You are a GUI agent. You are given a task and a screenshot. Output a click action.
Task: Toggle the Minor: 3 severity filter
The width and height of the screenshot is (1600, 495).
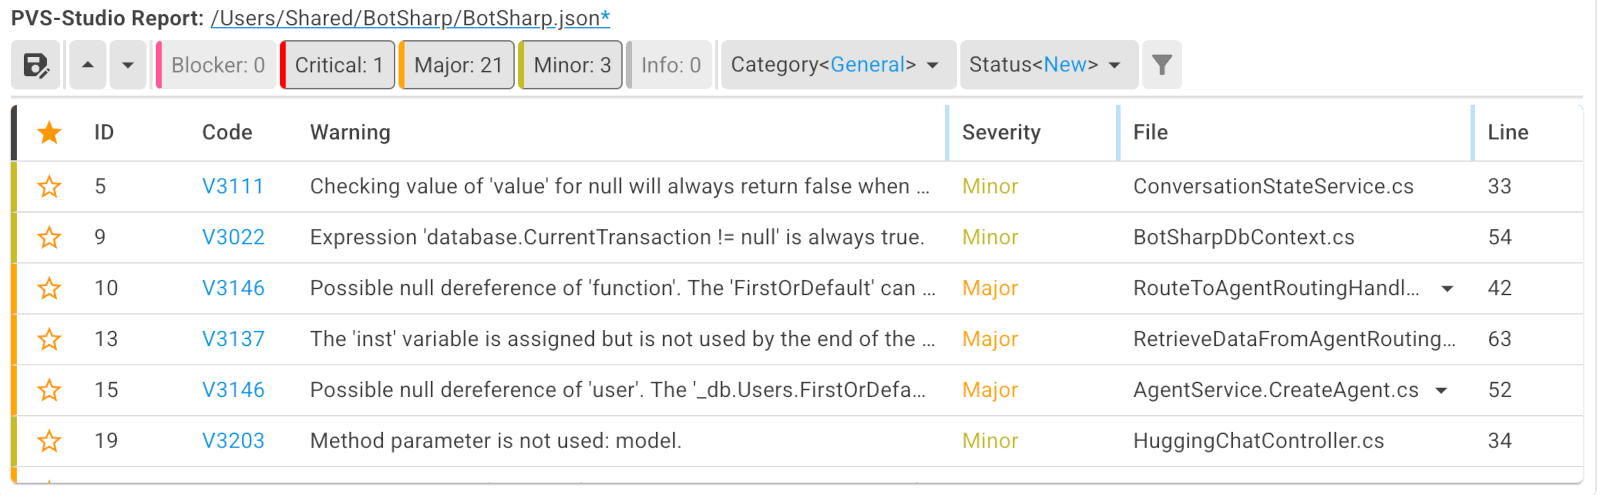[x=571, y=65]
